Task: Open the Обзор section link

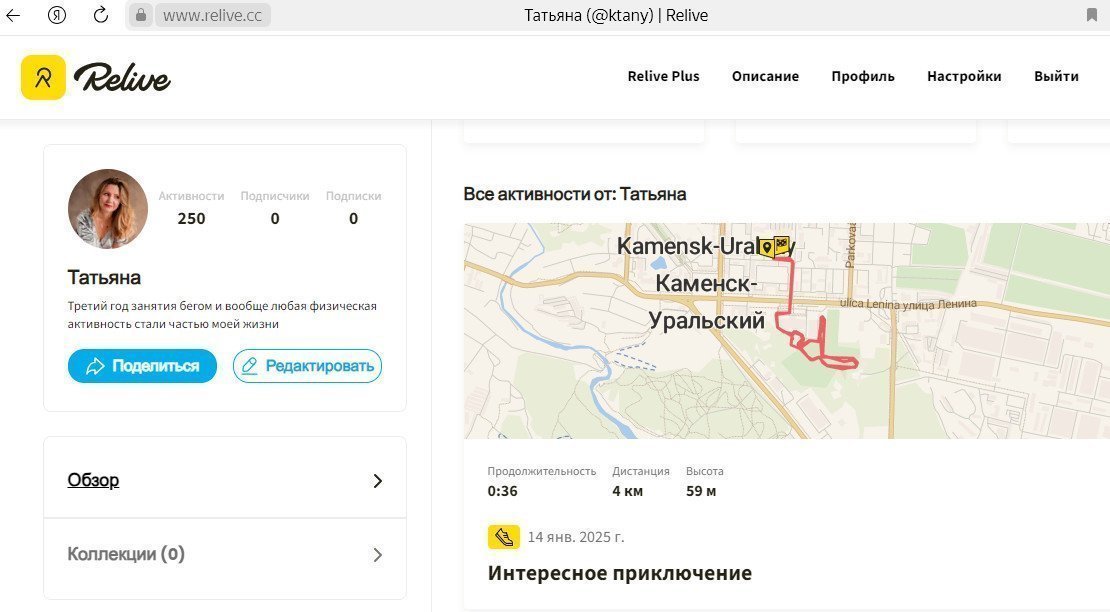Action: tap(93, 480)
